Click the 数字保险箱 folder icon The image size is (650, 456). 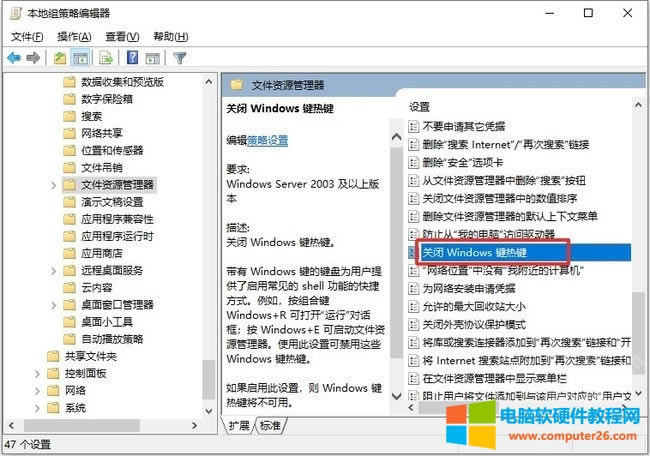(69, 99)
